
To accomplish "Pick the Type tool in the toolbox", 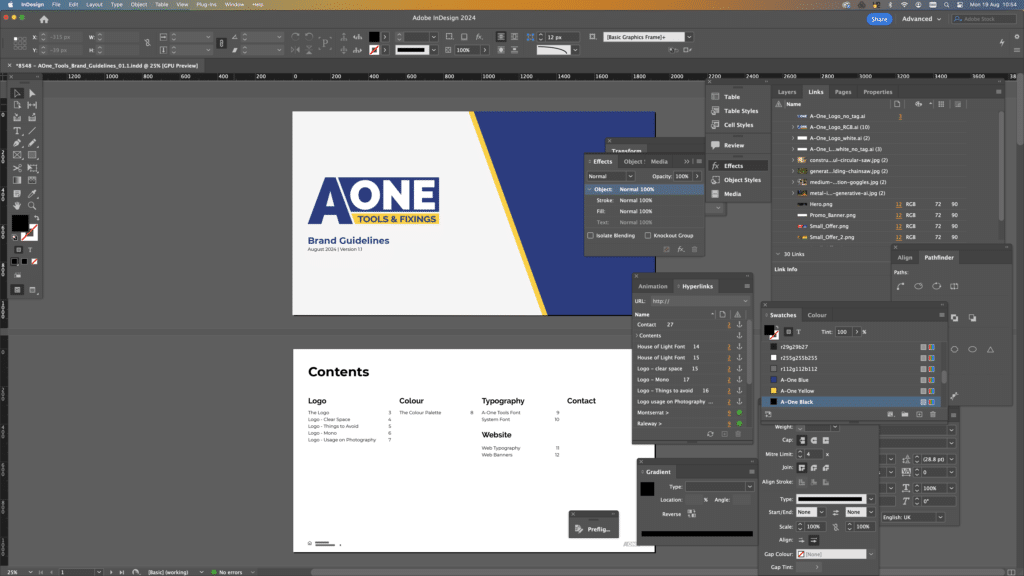I will tap(17, 131).
